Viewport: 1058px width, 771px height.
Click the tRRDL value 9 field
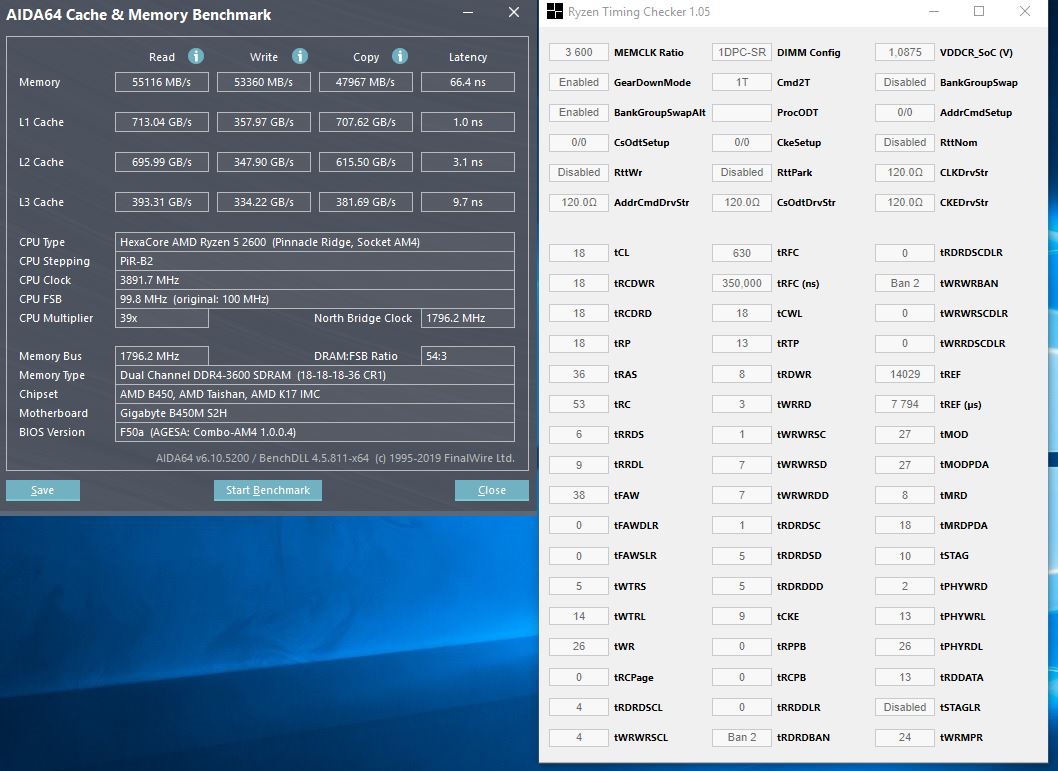(x=579, y=465)
